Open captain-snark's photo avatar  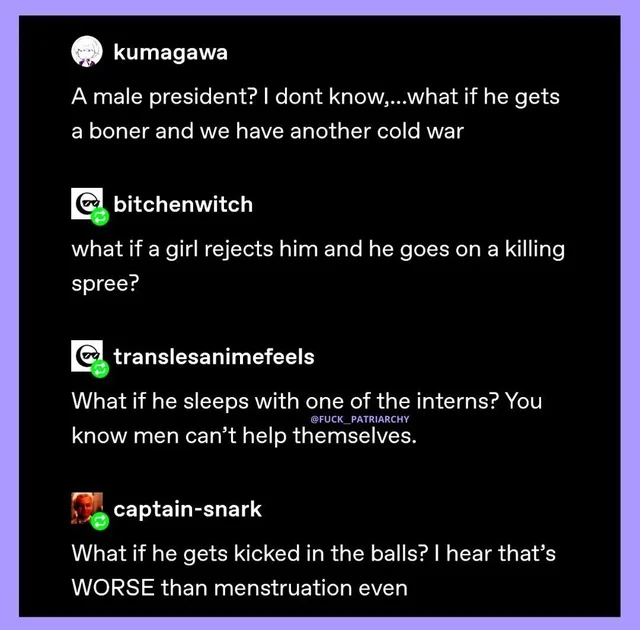[87, 508]
